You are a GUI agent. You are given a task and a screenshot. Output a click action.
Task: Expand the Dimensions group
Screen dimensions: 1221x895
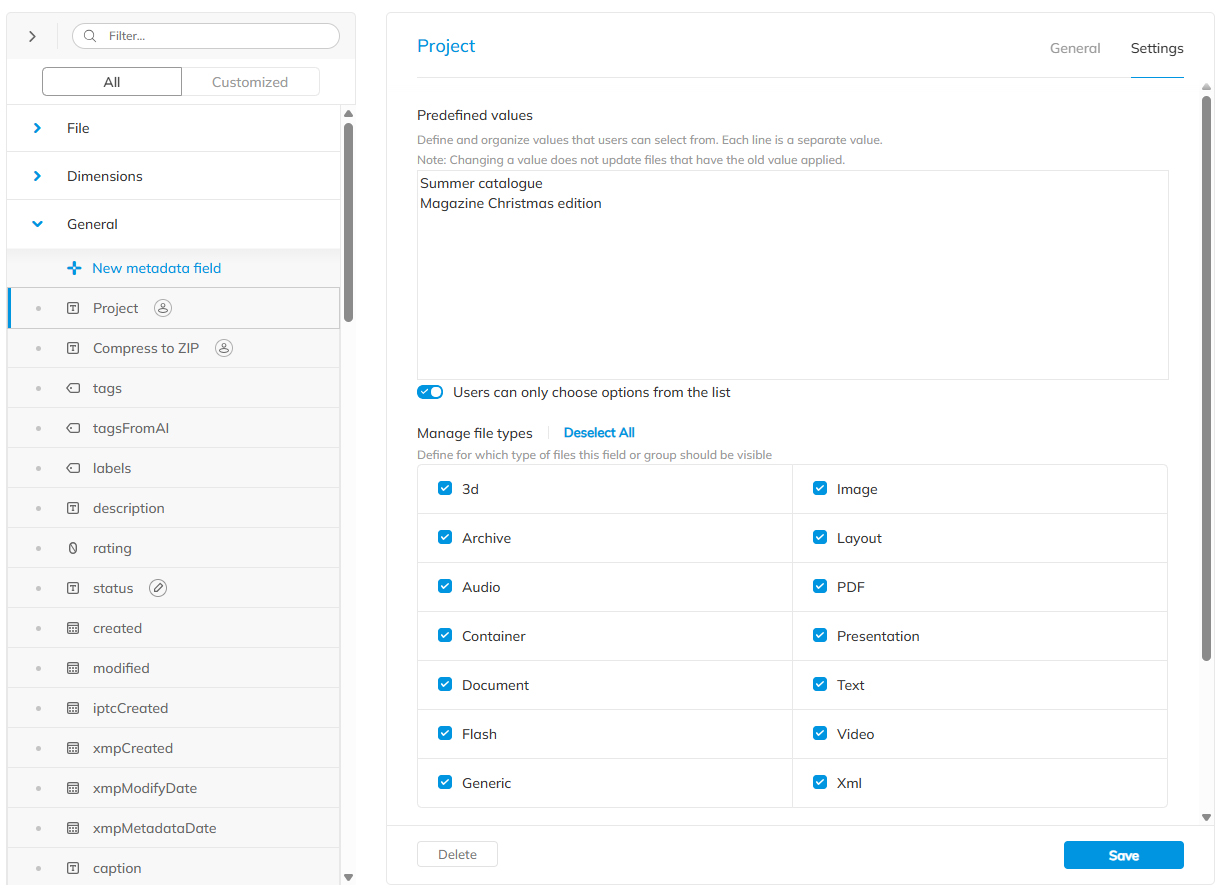point(39,176)
